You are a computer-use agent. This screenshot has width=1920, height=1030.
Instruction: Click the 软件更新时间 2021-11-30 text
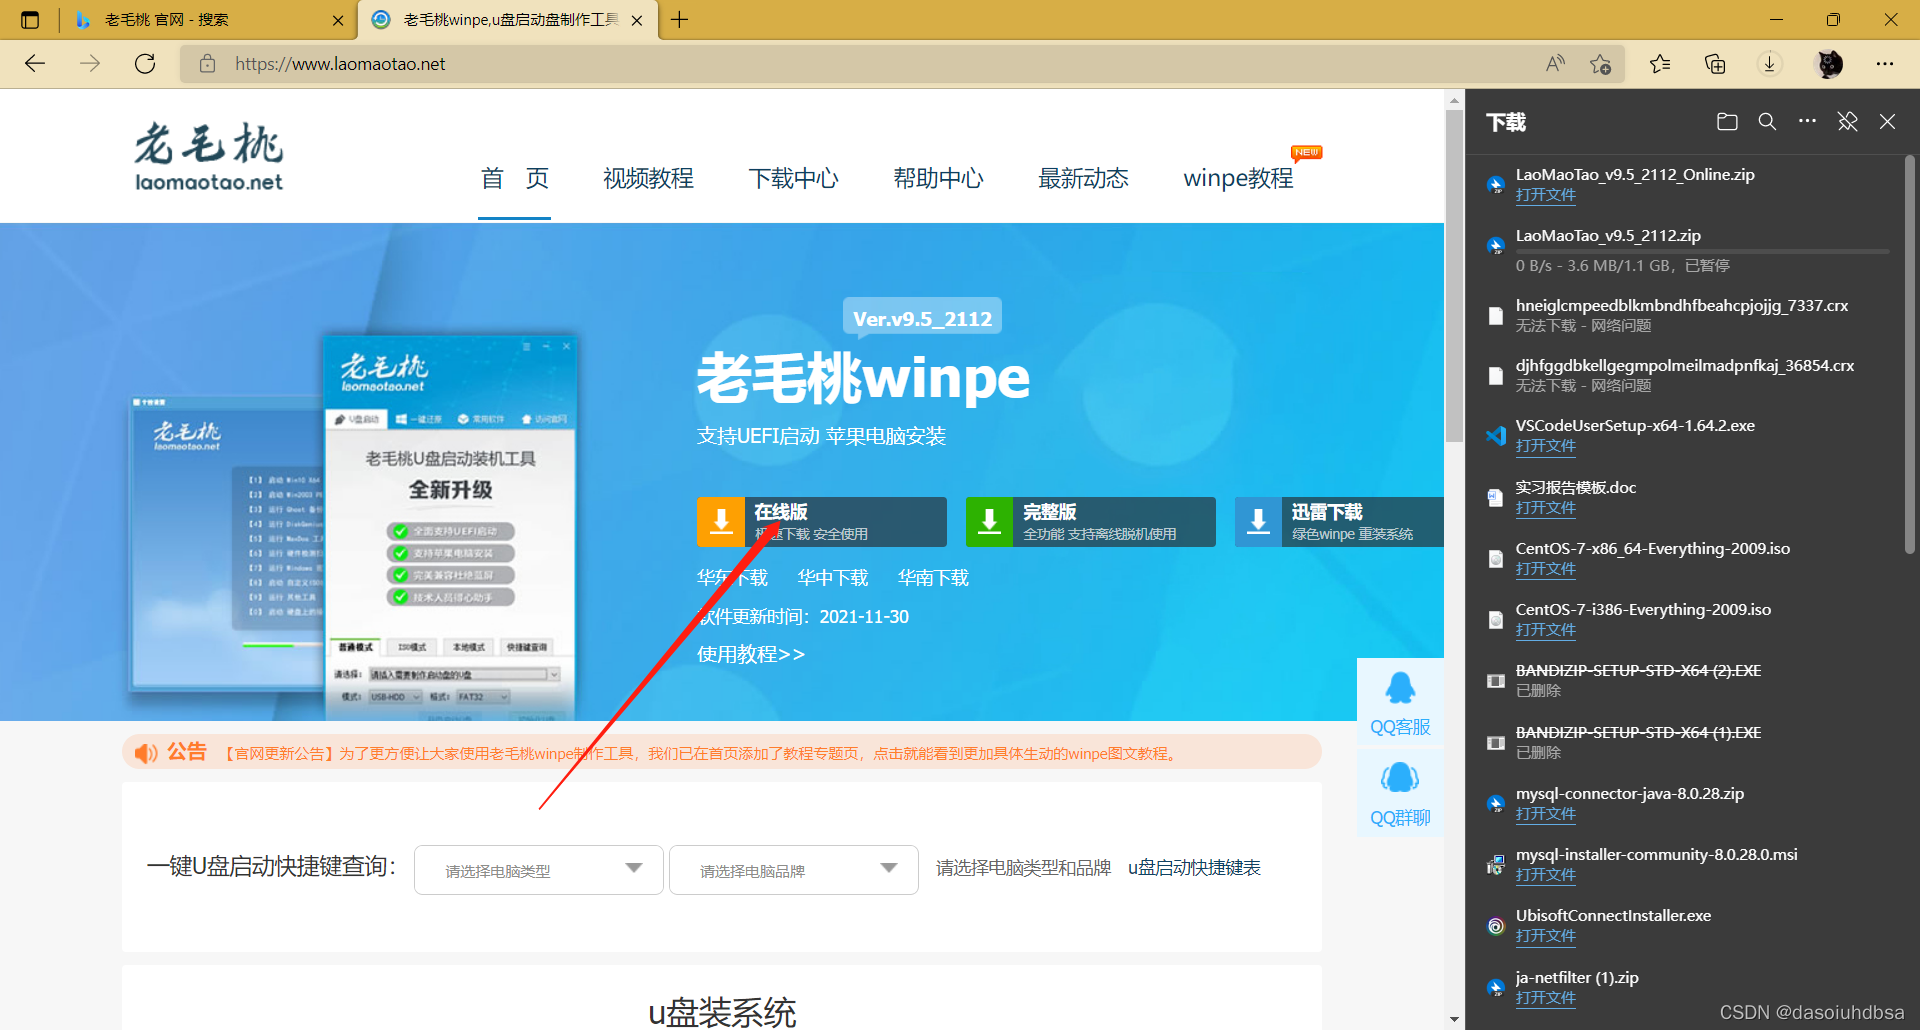(x=803, y=617)
